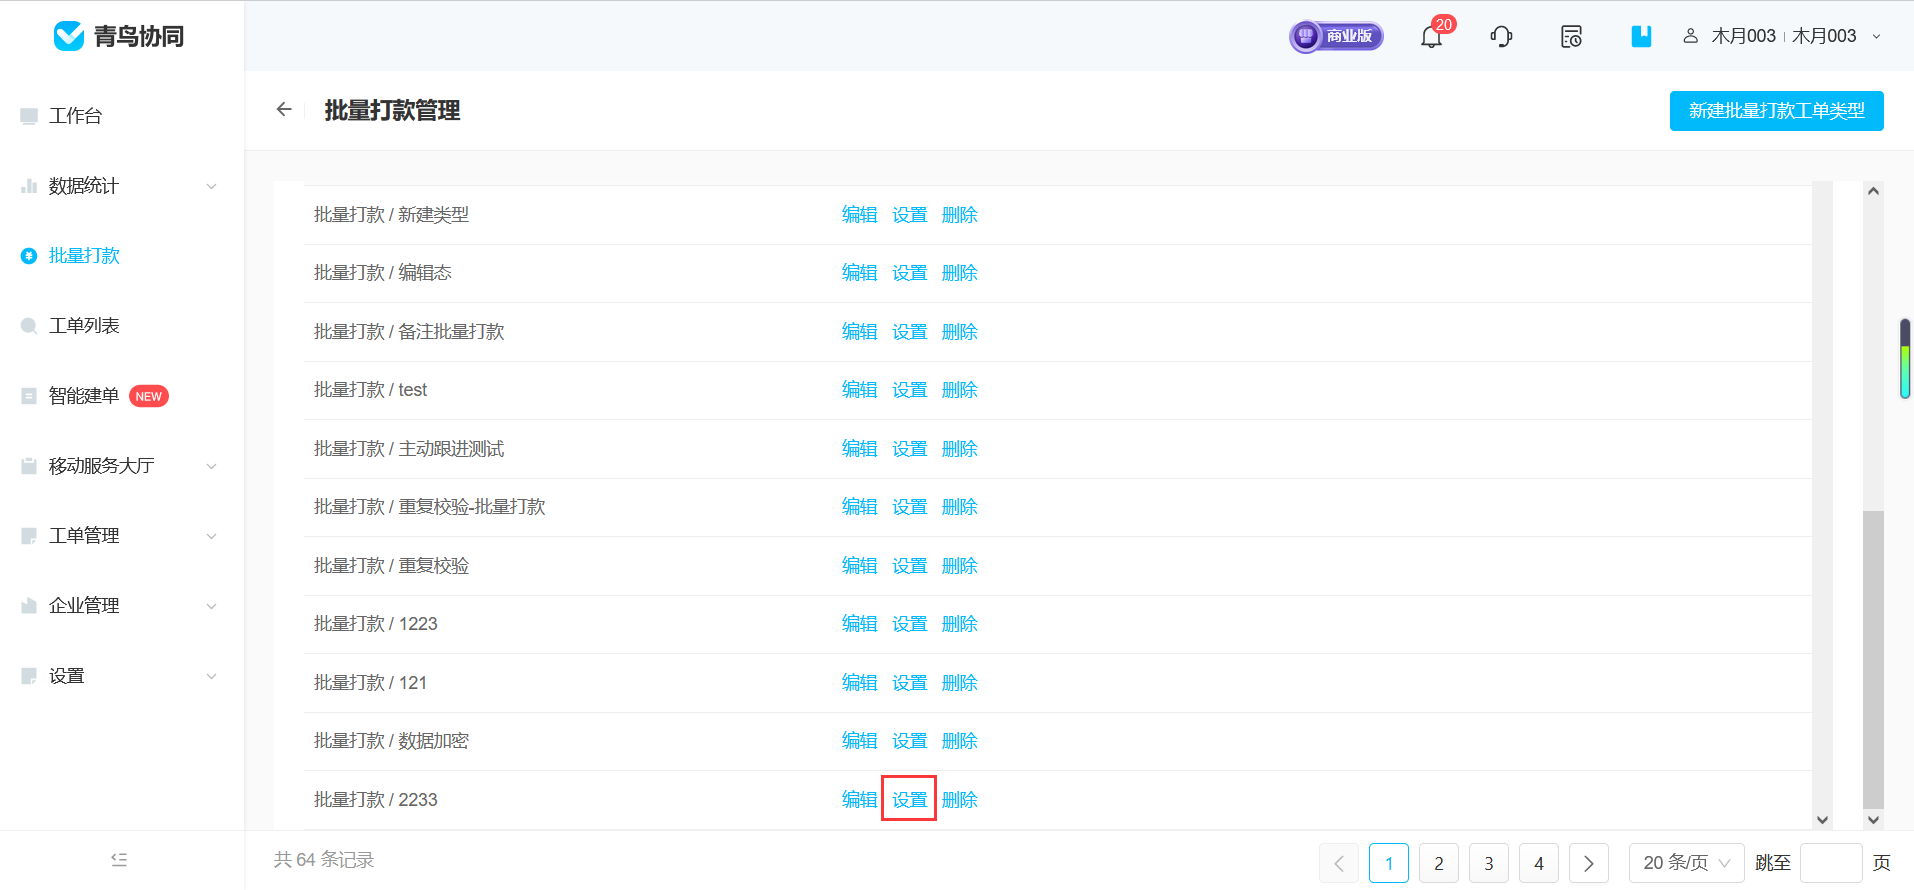Click the 青鸟协同 logo
1914x890 pixels.
point(119,36)
